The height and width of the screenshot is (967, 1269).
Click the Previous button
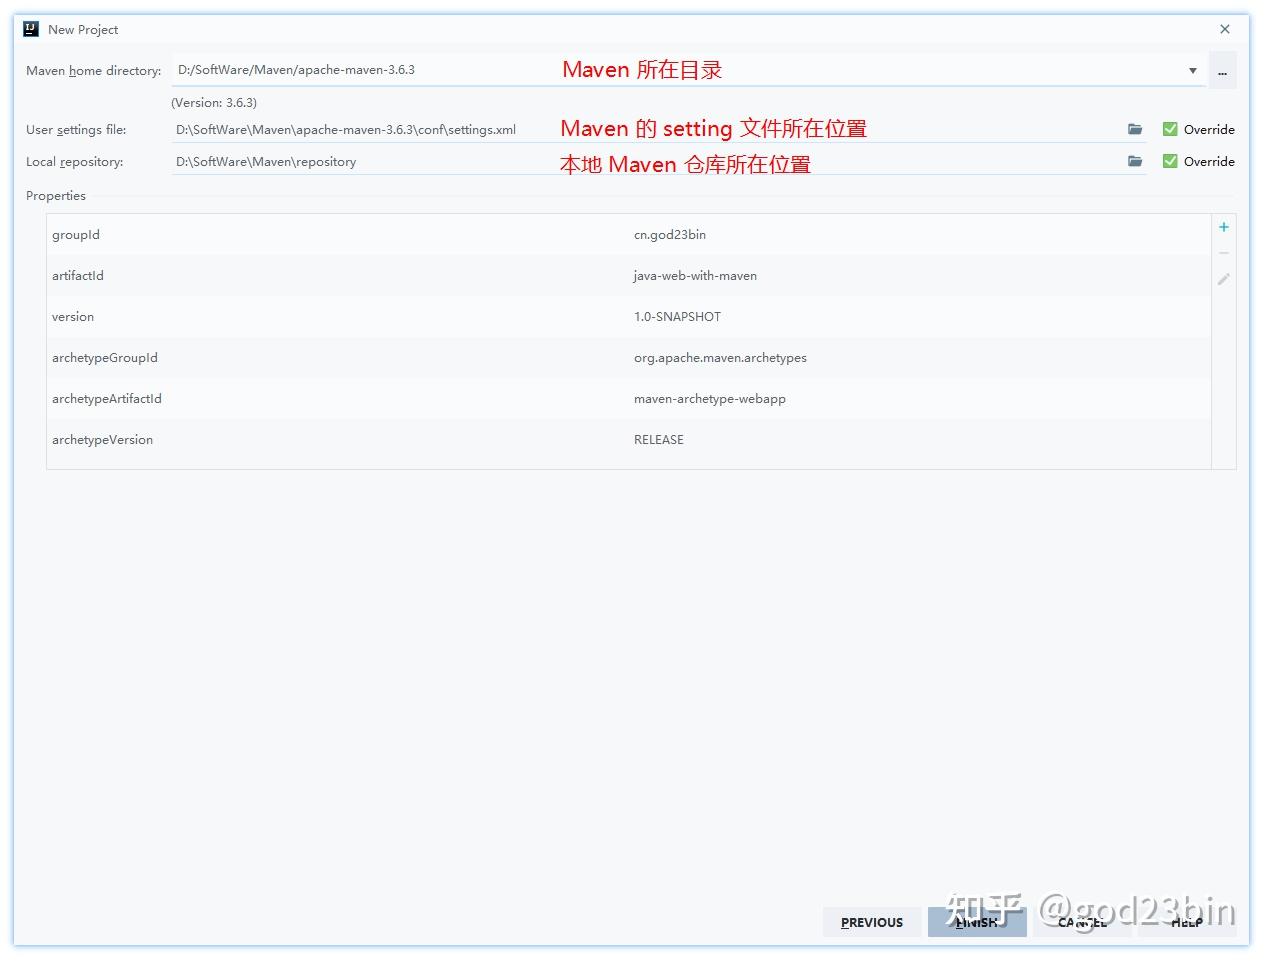[871, 922]
